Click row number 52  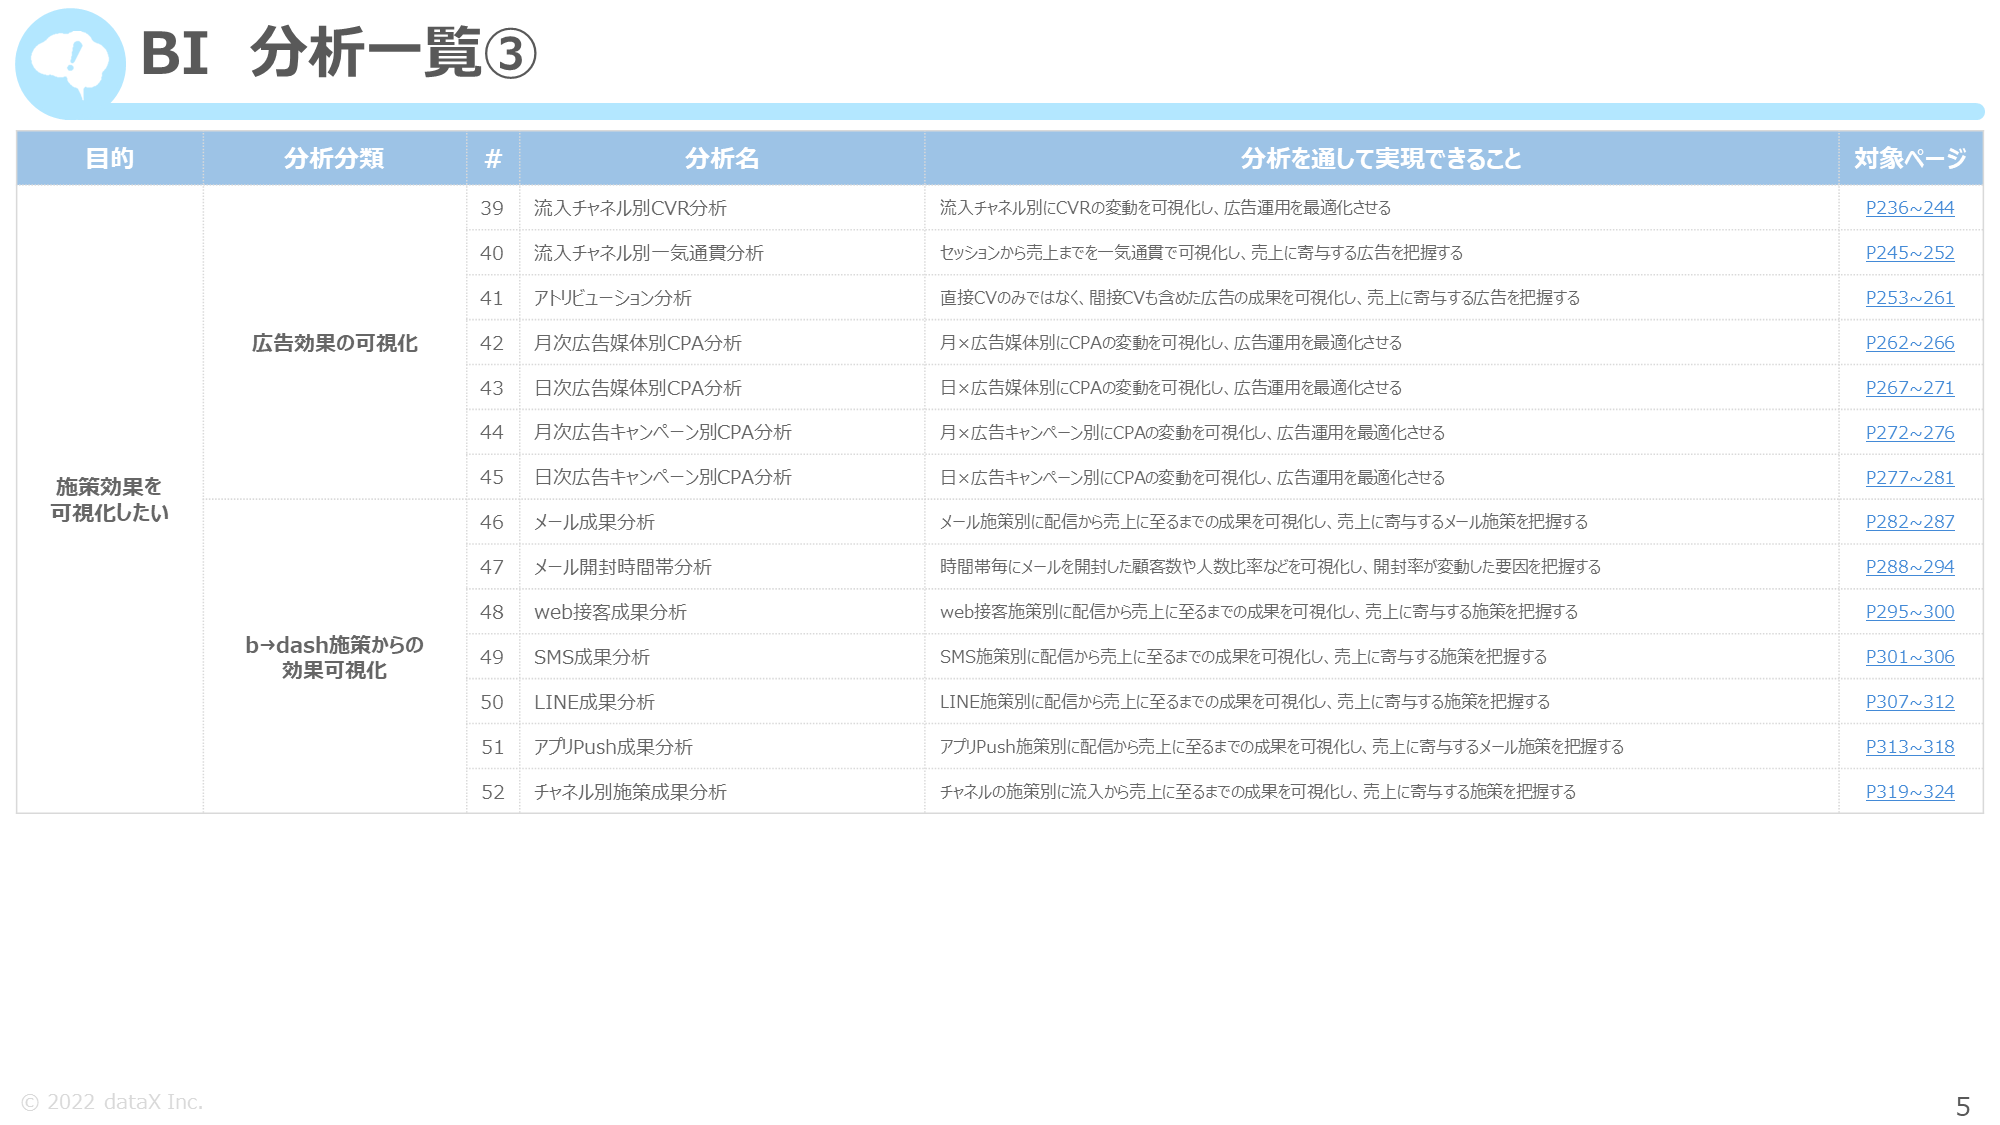492,792
